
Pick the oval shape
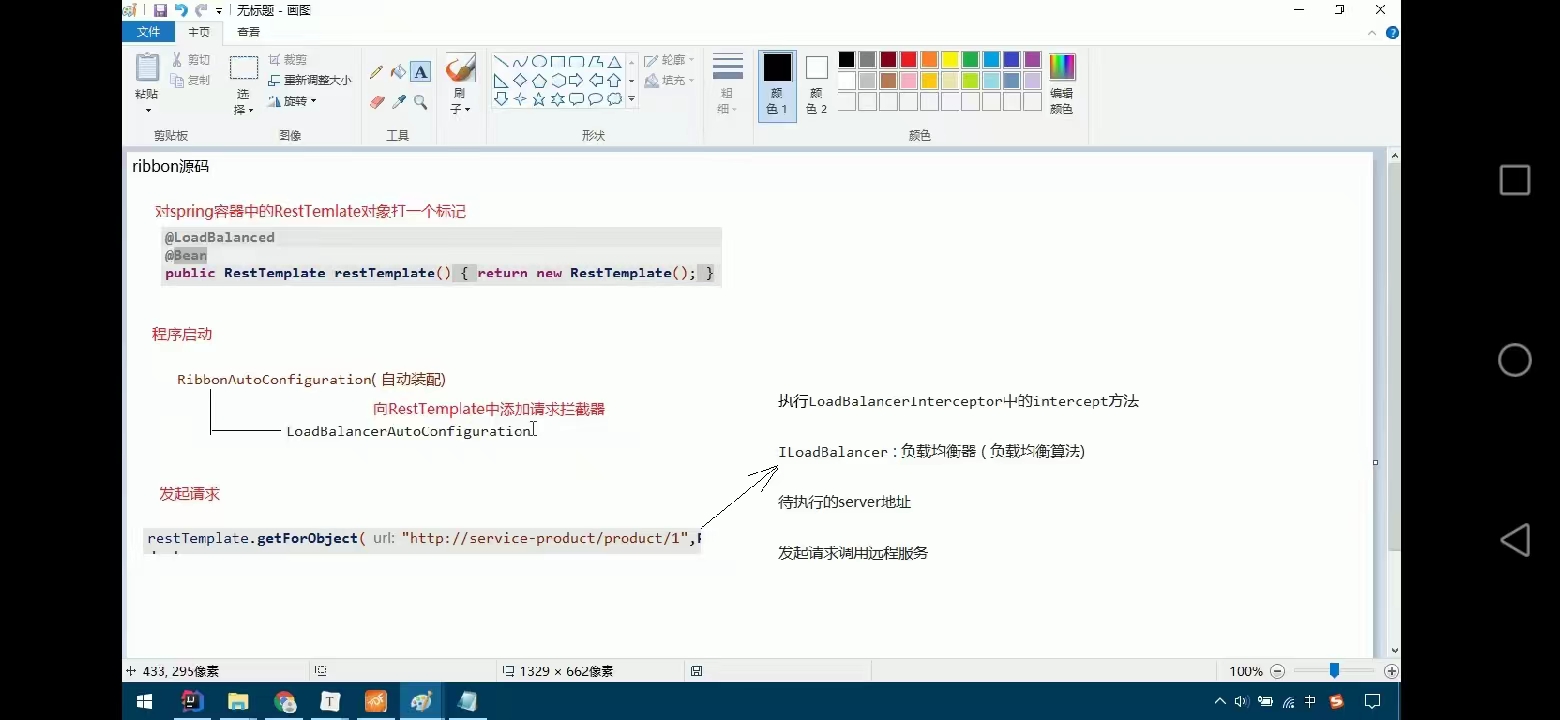[539, 62]
